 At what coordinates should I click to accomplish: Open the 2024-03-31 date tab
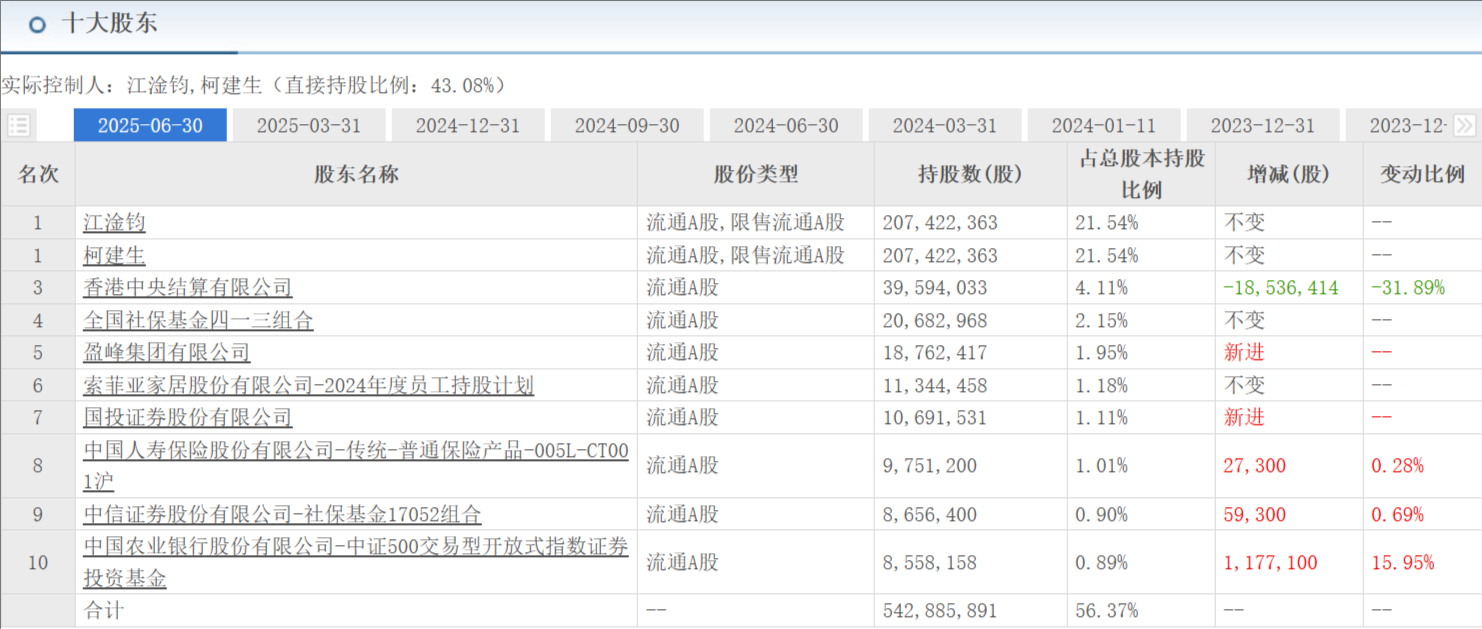[944, 126]
